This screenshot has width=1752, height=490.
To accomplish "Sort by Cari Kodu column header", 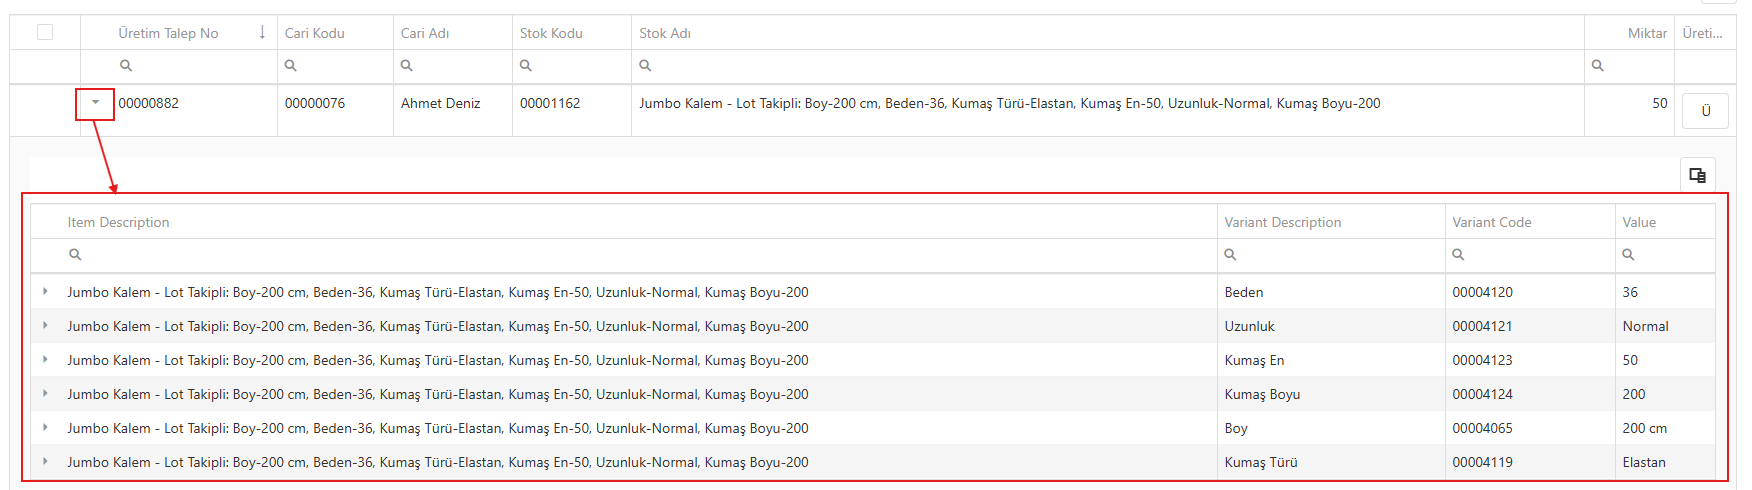I will coord(314,33).
